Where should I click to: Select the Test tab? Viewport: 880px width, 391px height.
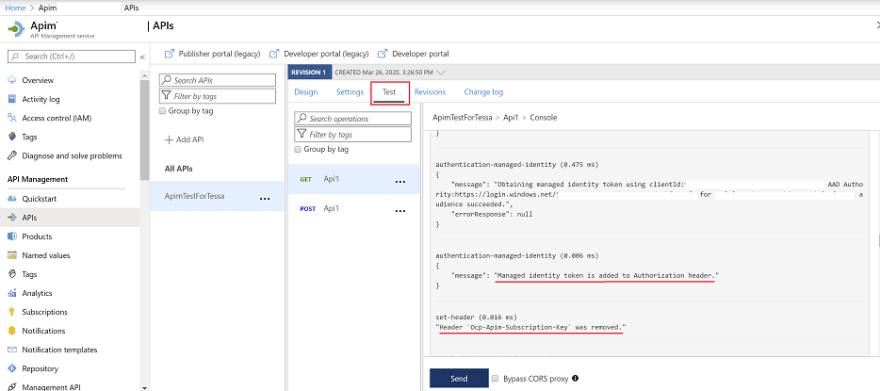point(389,92)
